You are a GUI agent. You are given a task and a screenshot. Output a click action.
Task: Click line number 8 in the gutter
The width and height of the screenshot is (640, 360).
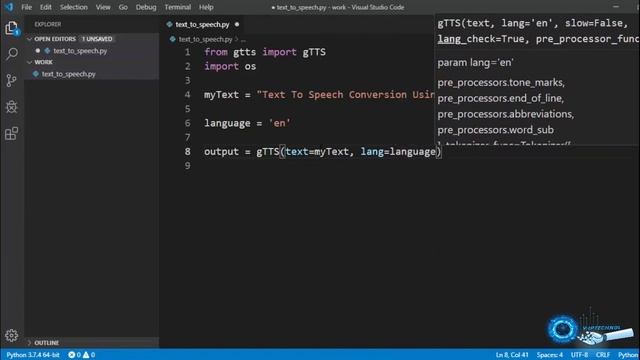pos(187,151)
